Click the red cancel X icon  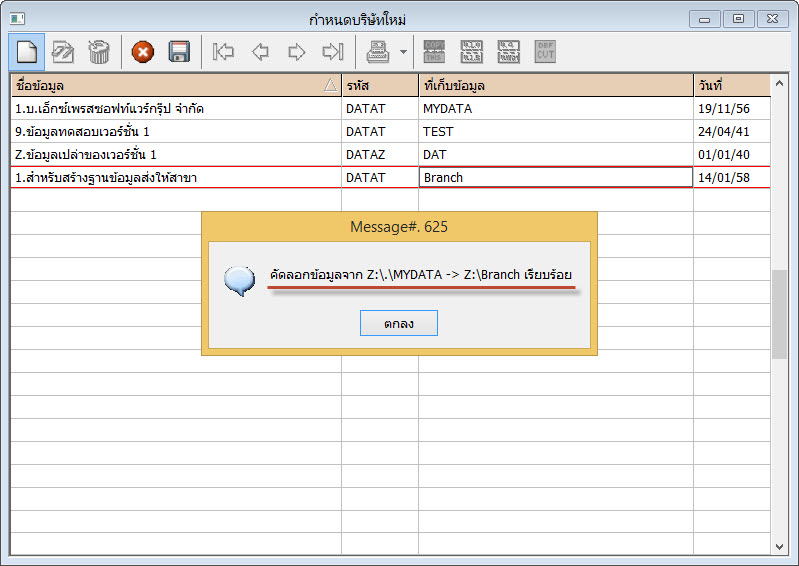click(x=143, y=51)
